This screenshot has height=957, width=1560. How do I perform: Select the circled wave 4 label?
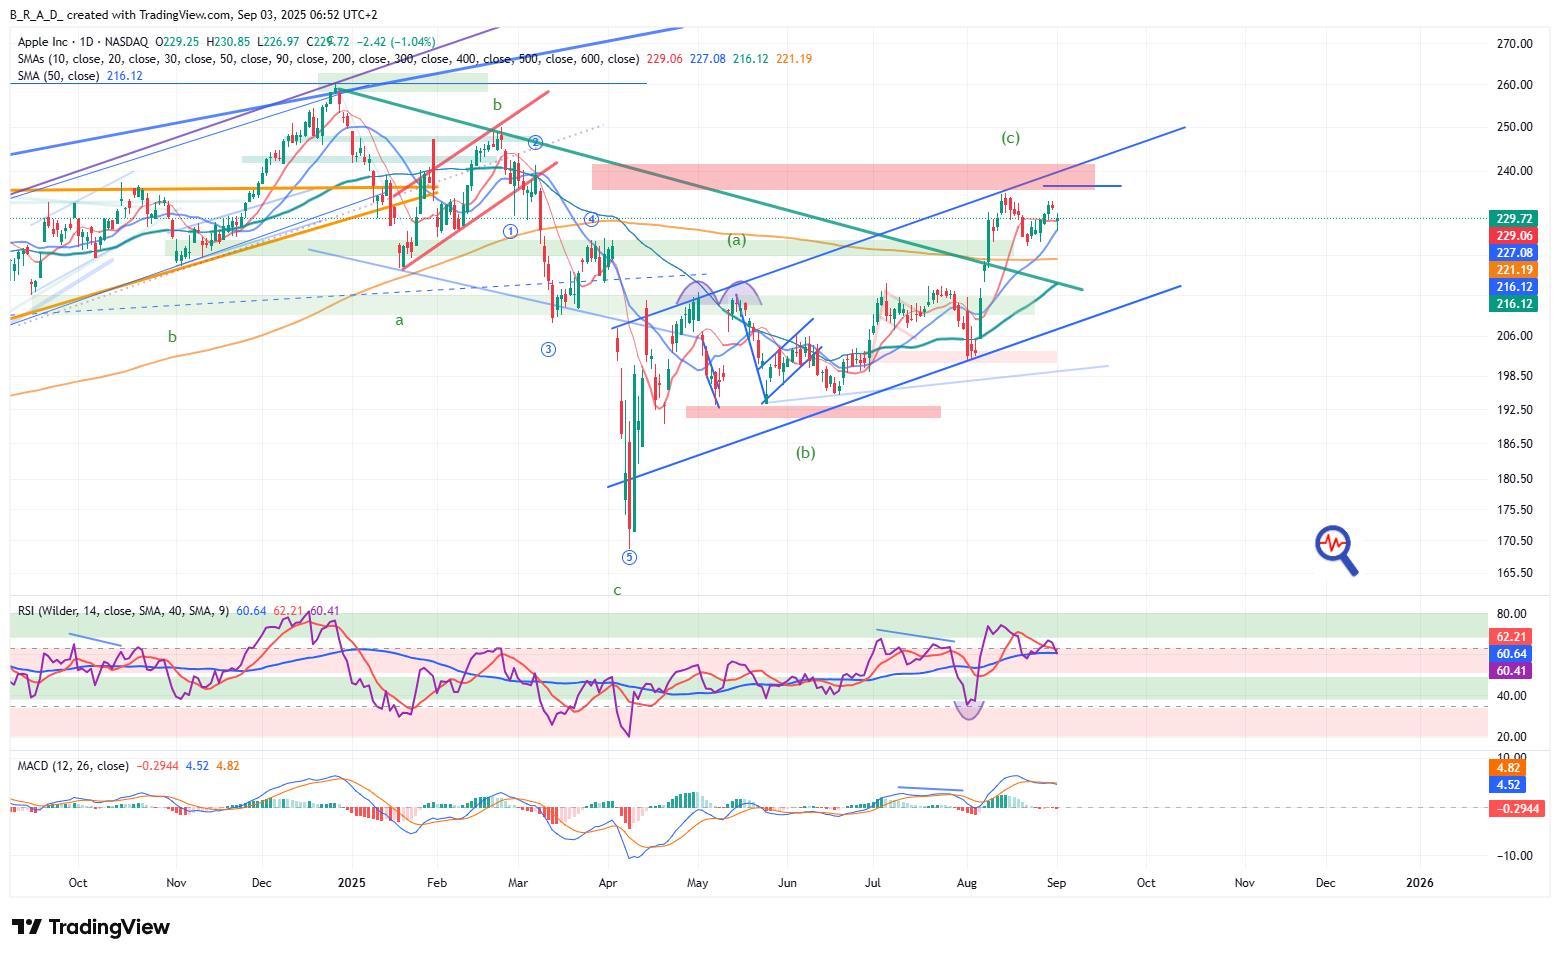click(x=592, y=219)
